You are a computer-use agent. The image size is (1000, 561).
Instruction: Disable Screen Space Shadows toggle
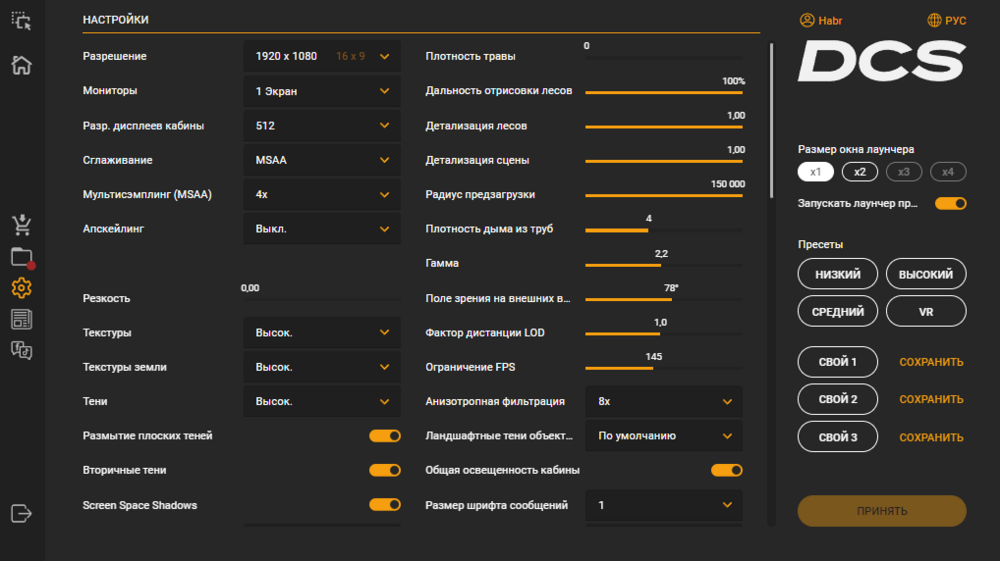(385, 505)
